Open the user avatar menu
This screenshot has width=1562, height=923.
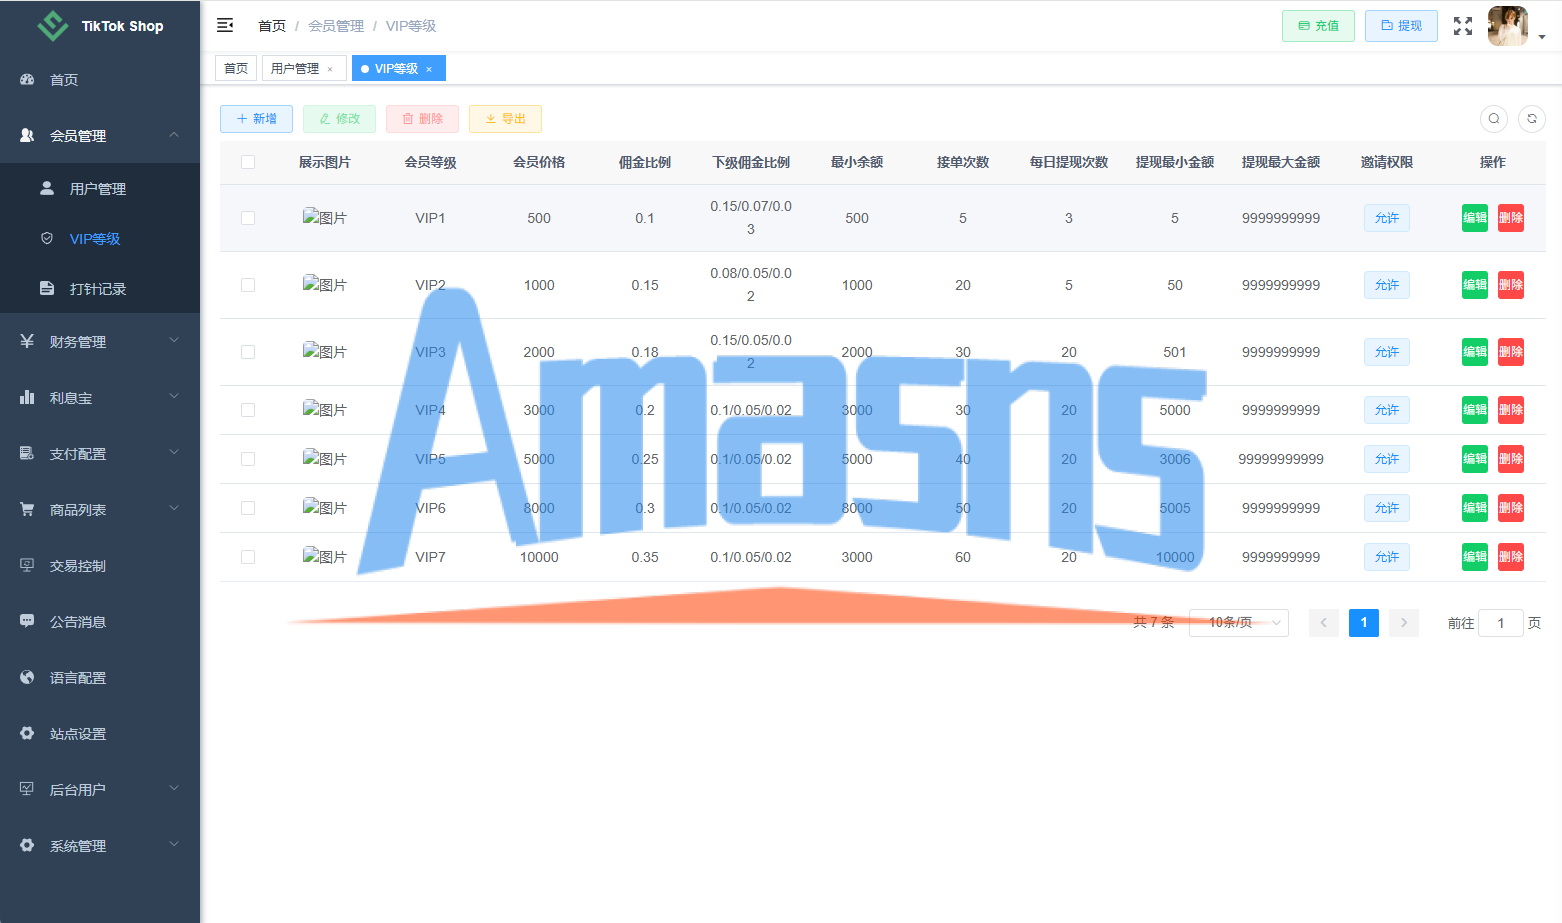coord(1508,26)
